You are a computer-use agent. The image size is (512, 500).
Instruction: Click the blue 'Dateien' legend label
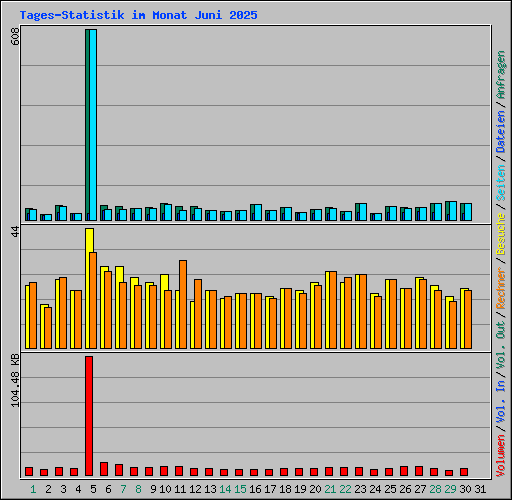click(501, 132)
